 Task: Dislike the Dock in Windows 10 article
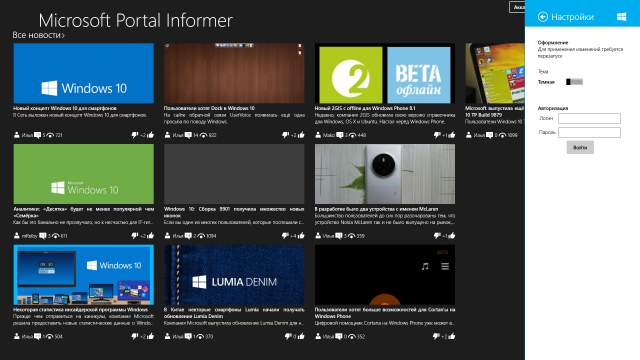285,135
